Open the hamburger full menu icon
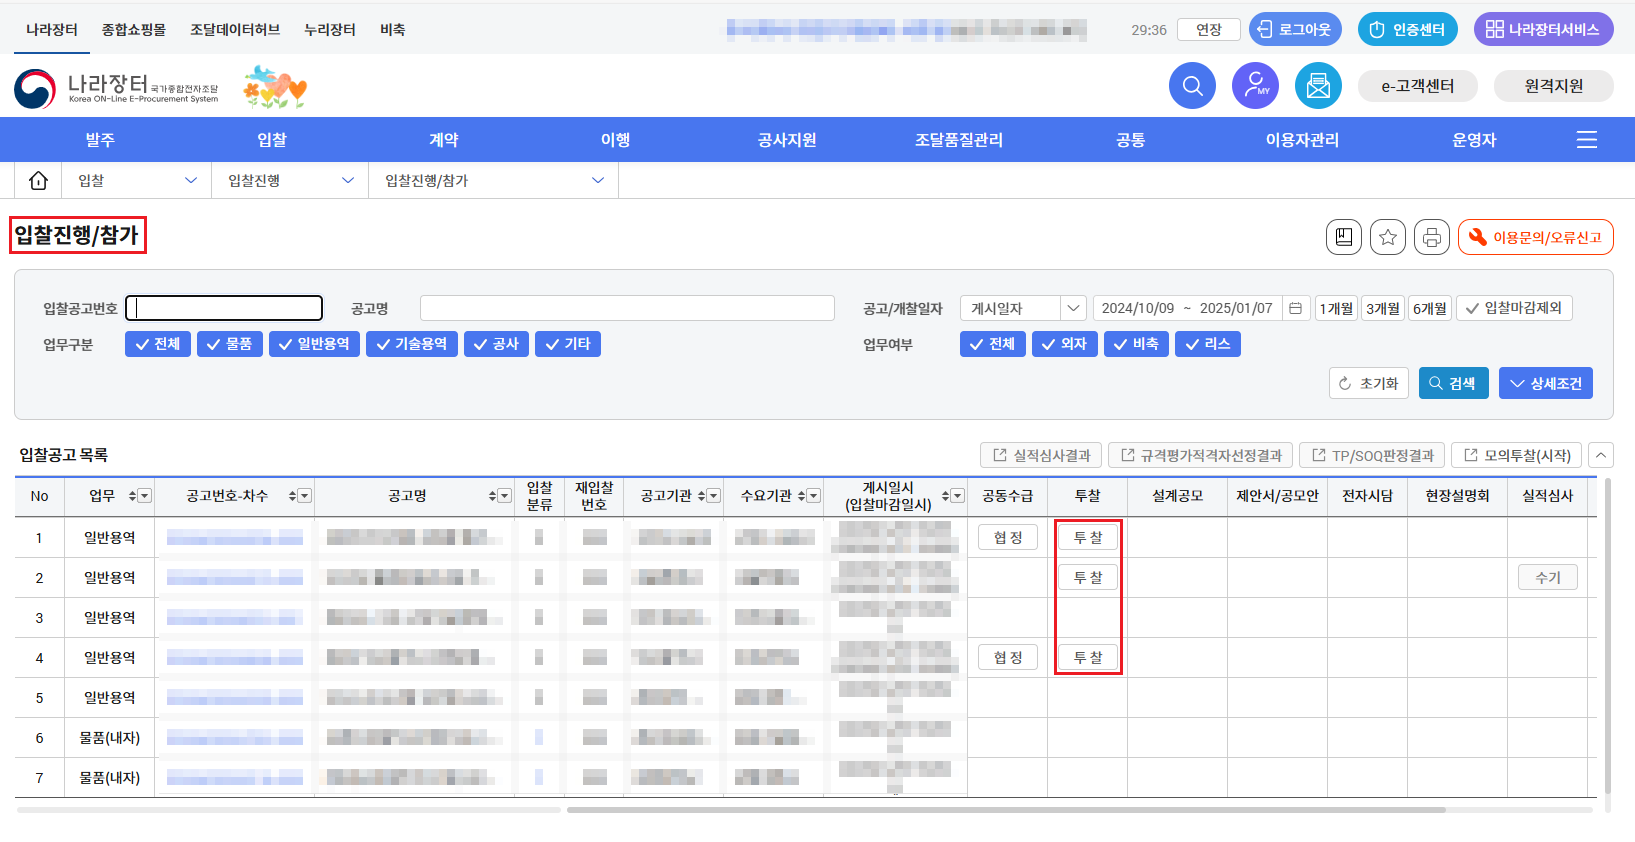This screenshot has height=842, width=1635. click(1587, 140)
